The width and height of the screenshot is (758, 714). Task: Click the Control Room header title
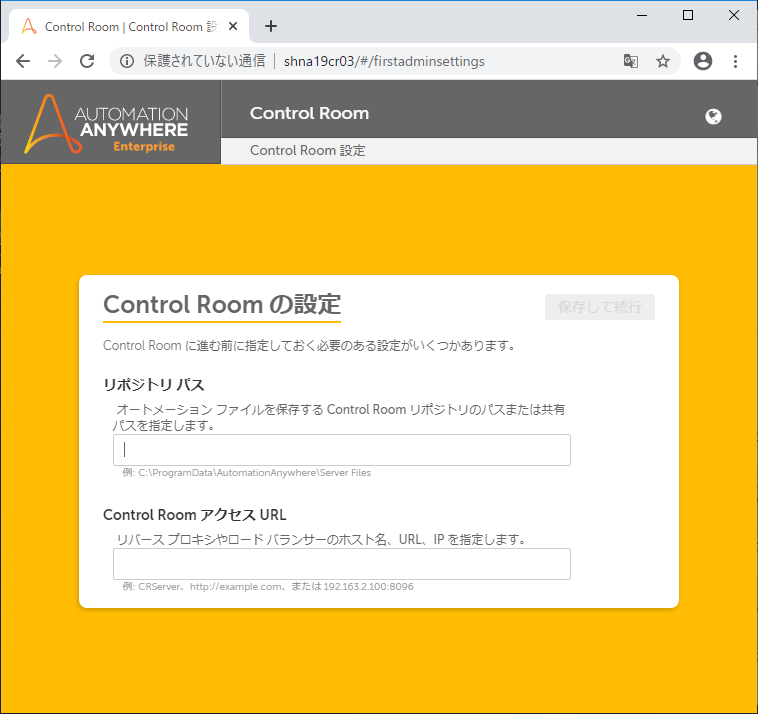pos(309,113)
